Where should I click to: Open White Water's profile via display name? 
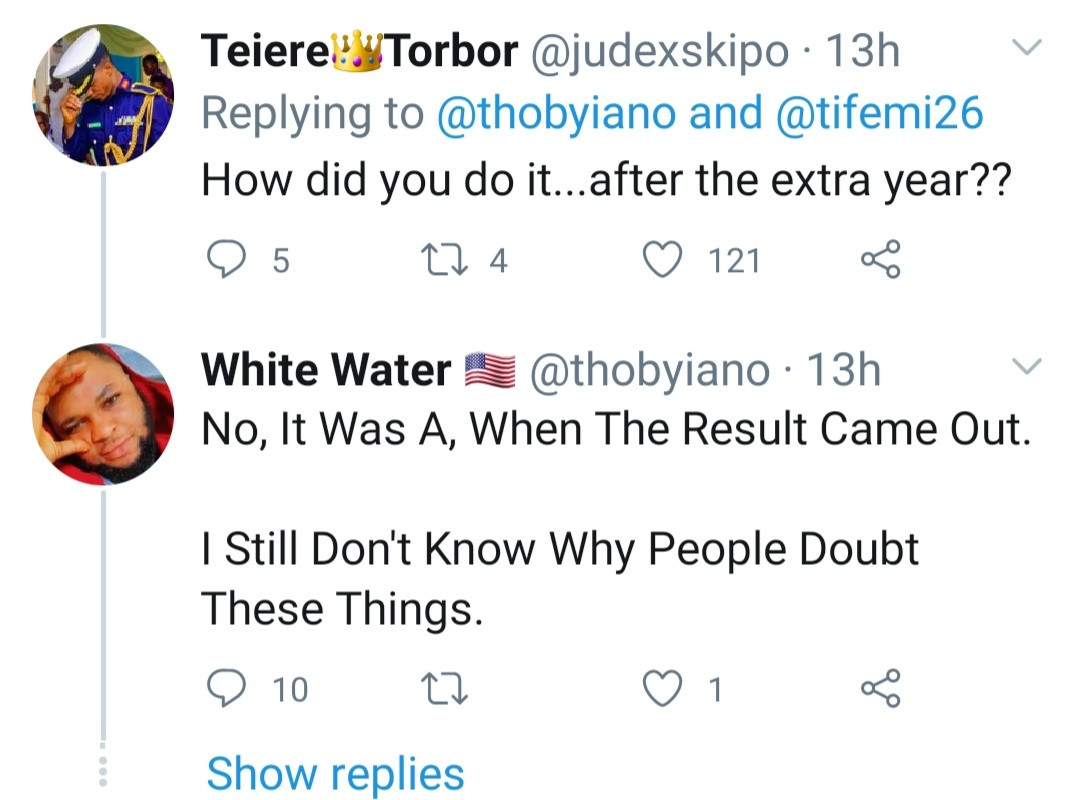[326, 371]
